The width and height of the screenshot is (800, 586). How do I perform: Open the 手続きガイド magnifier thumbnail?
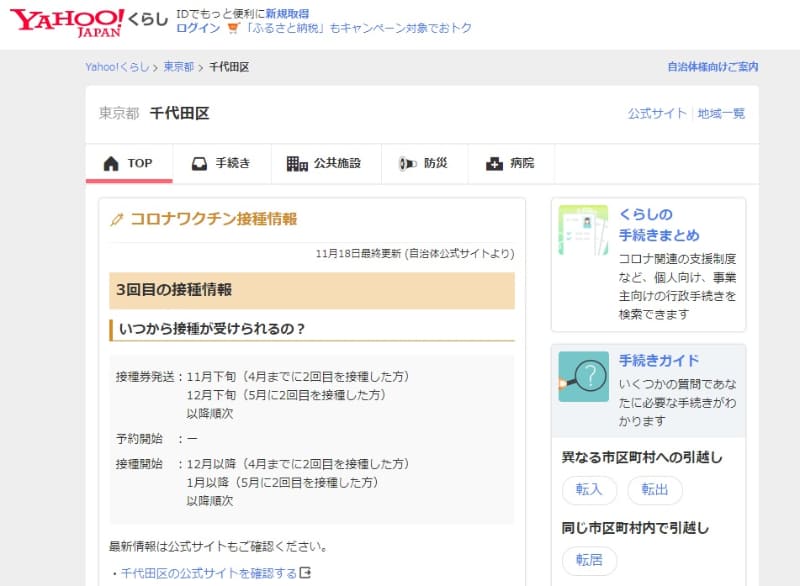tap(583, 376)
